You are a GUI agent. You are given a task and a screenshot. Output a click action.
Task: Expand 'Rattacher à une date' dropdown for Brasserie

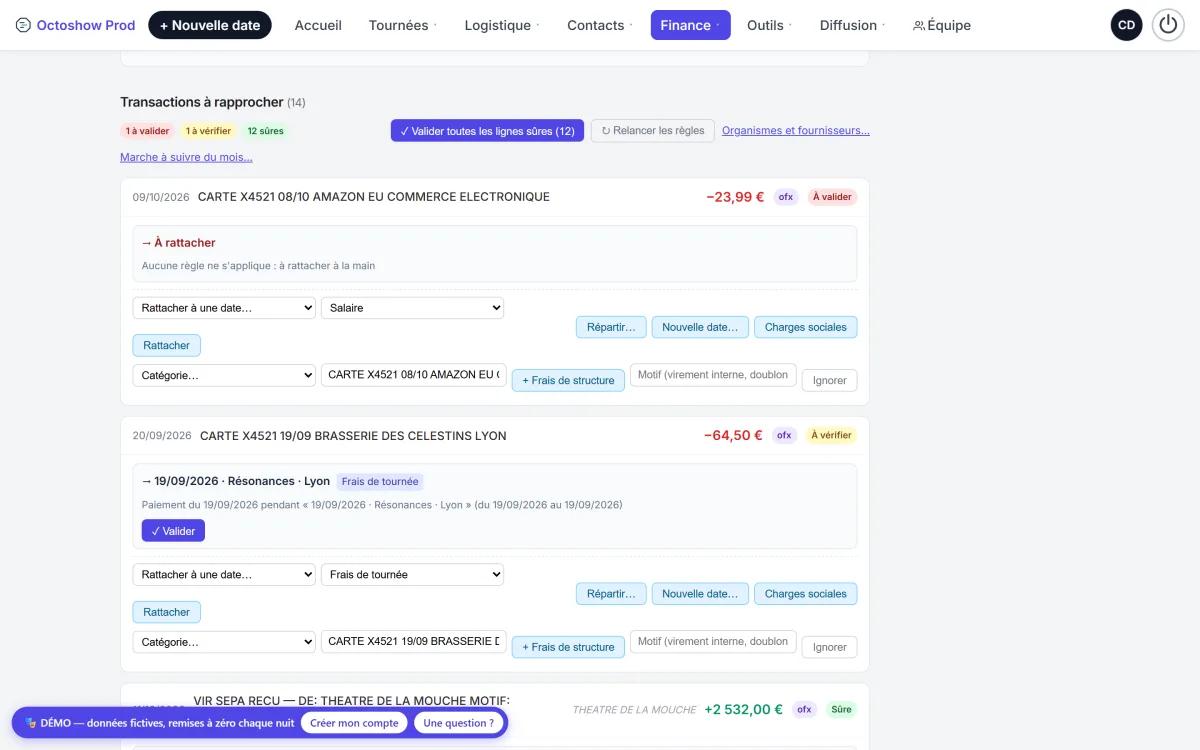pyautogui.click(x=224, y=575)
